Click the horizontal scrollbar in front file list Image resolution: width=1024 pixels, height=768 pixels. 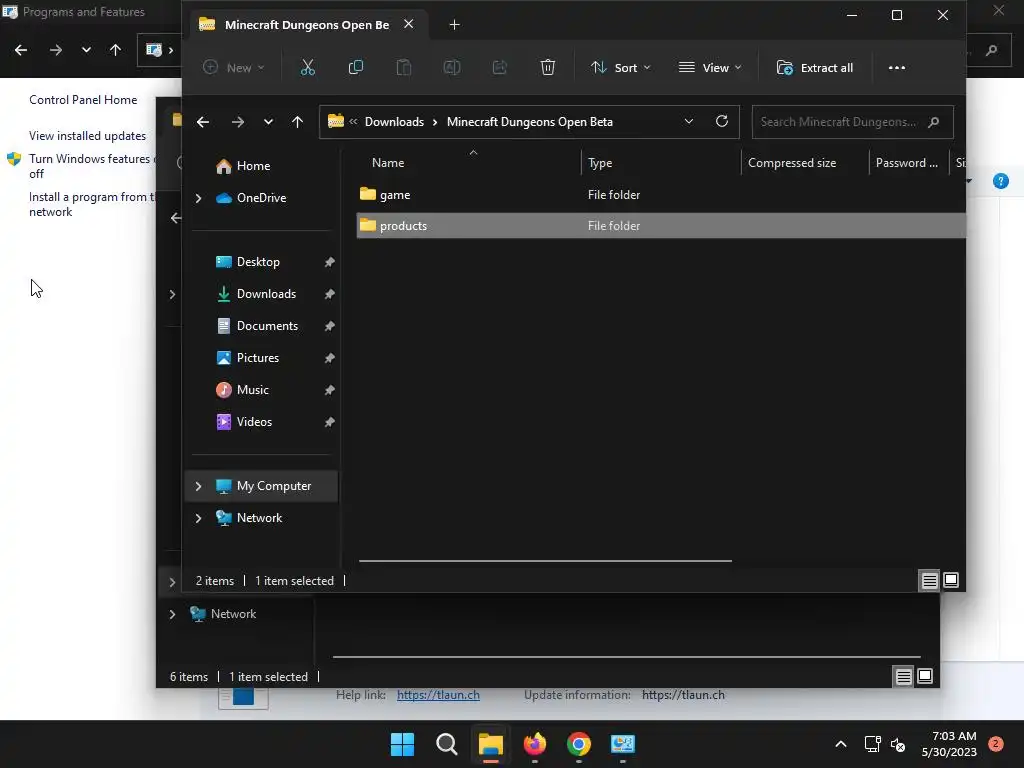click(545, 560)
